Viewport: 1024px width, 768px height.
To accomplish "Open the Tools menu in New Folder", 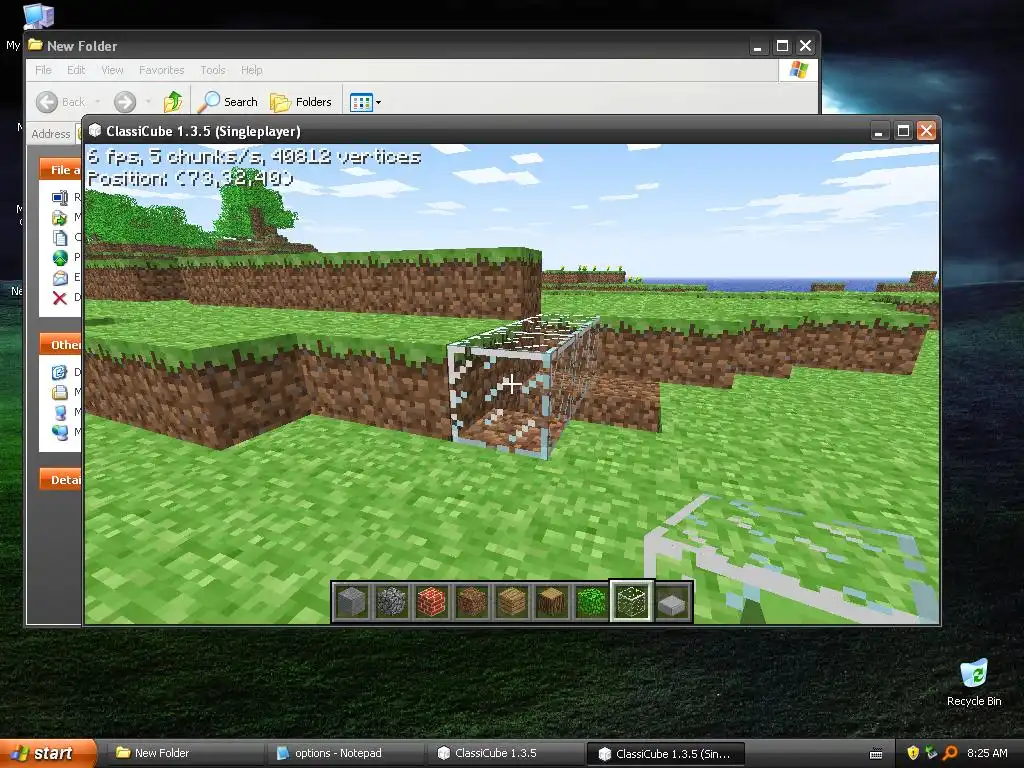I will coord(212,70).
